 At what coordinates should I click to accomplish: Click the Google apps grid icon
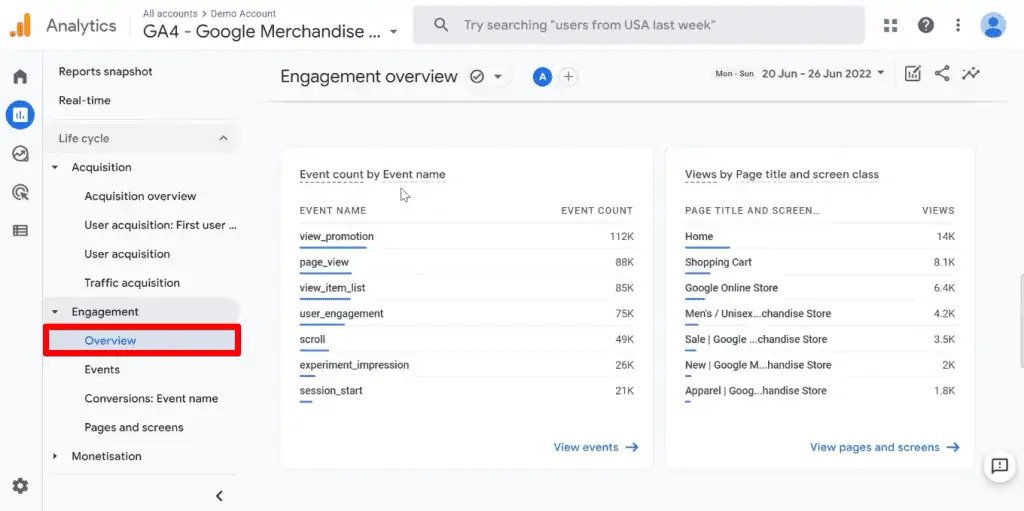click(x=890, y=25)
